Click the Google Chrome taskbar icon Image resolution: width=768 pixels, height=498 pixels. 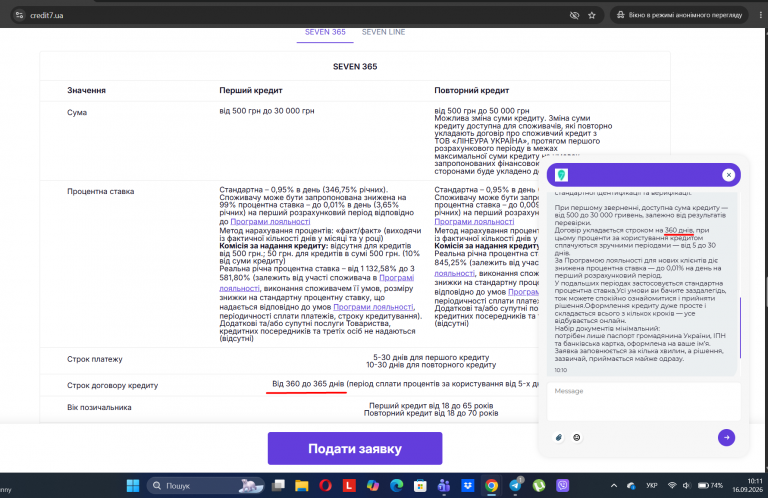491,486
